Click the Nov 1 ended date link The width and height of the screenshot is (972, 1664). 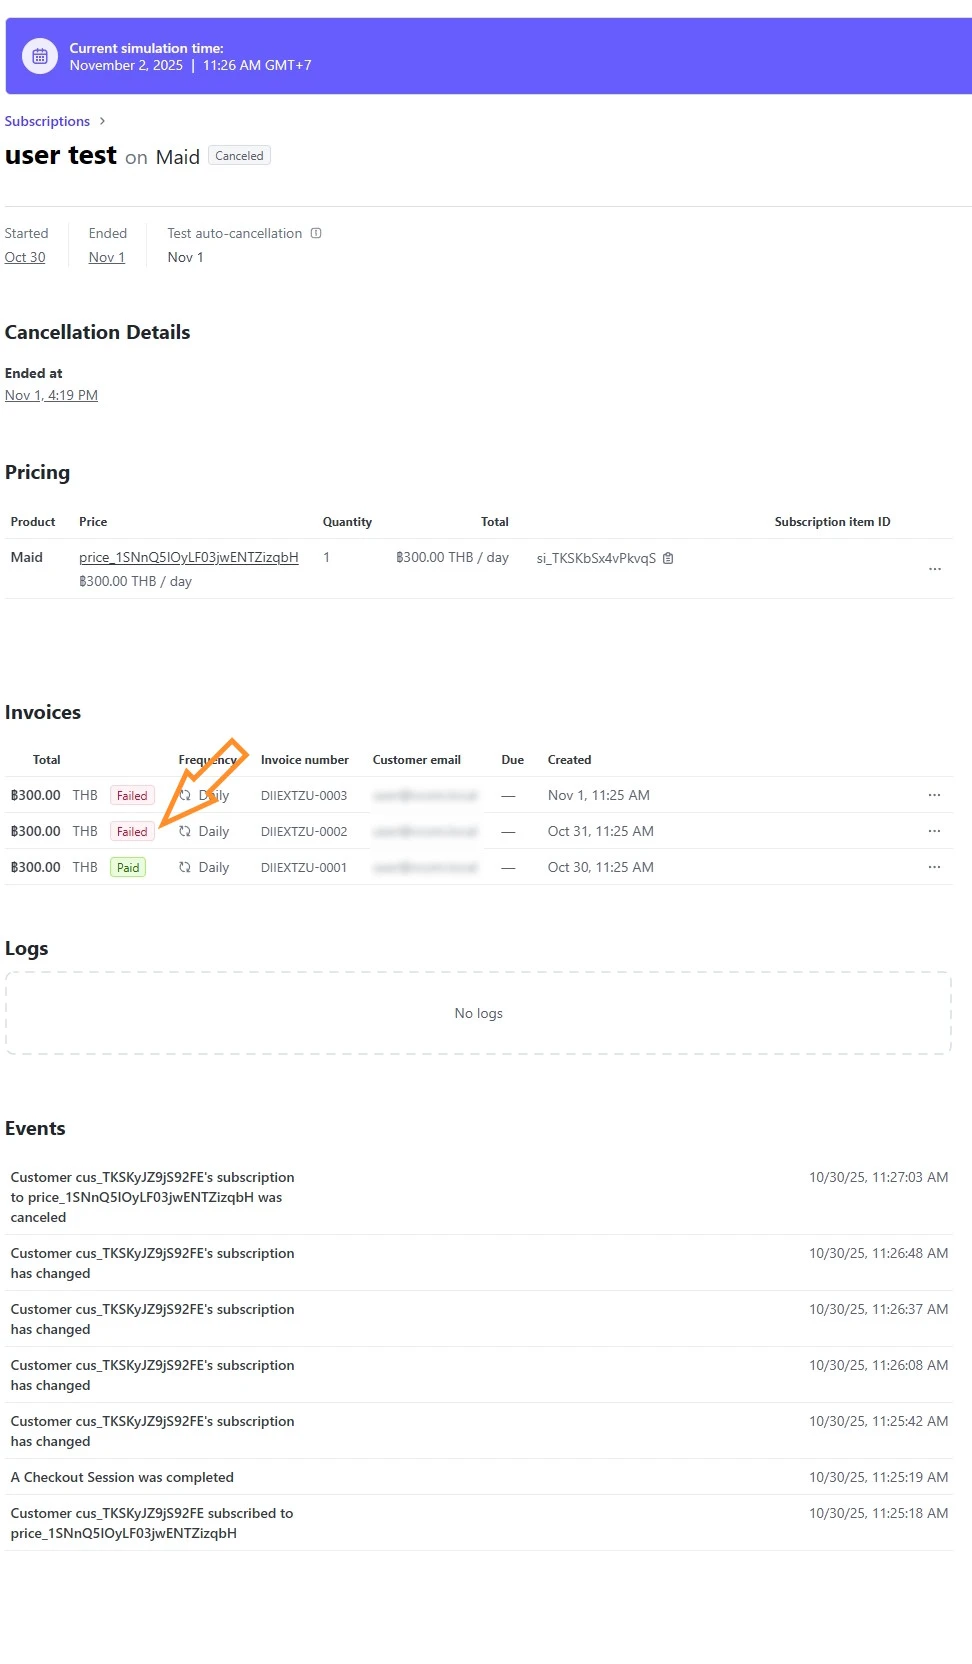tap(106, 257)
